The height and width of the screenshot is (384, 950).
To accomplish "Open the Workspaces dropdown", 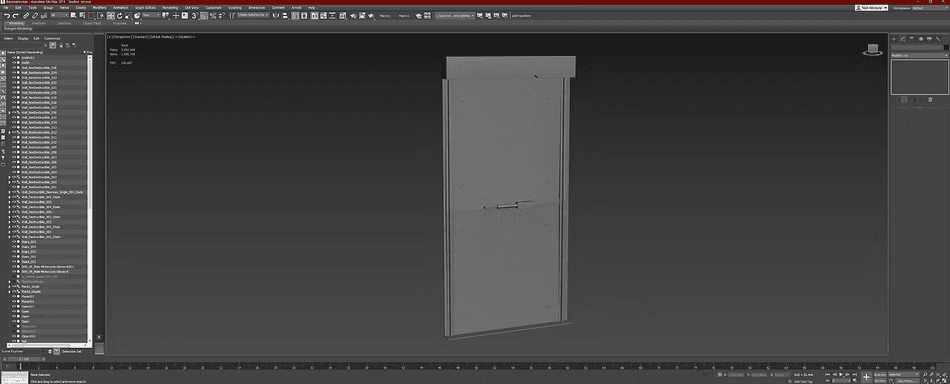I will click(x=931, y=8).
